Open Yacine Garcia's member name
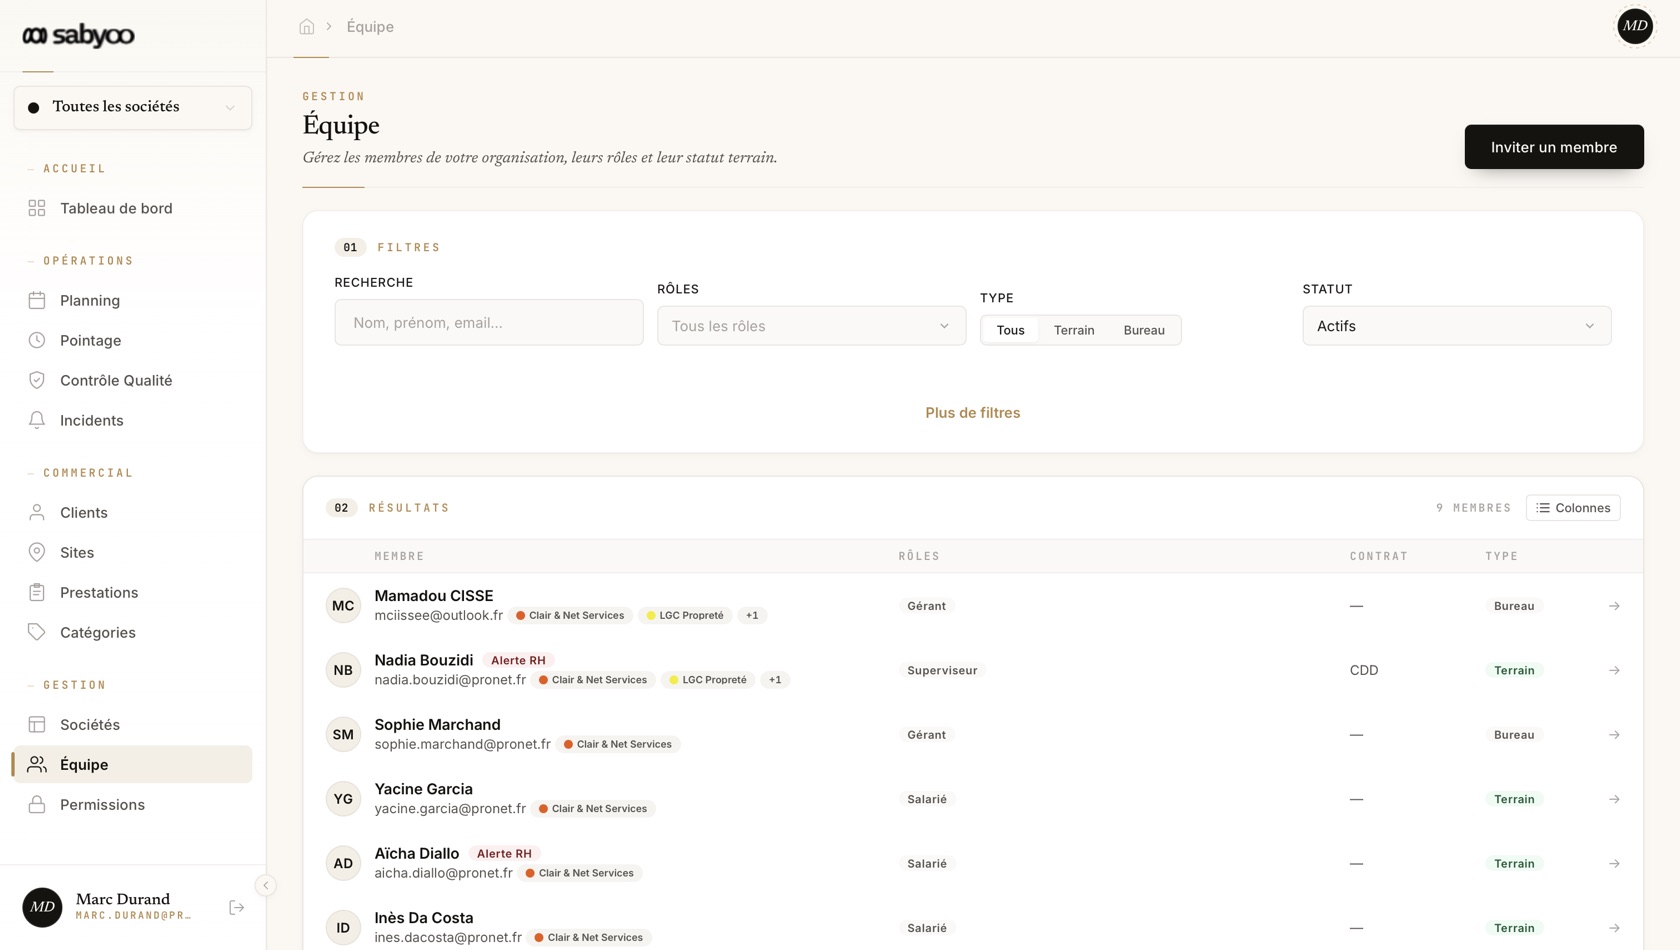Image resolution: width=1680 pixels, height=950 pixels. click(423, 789)
